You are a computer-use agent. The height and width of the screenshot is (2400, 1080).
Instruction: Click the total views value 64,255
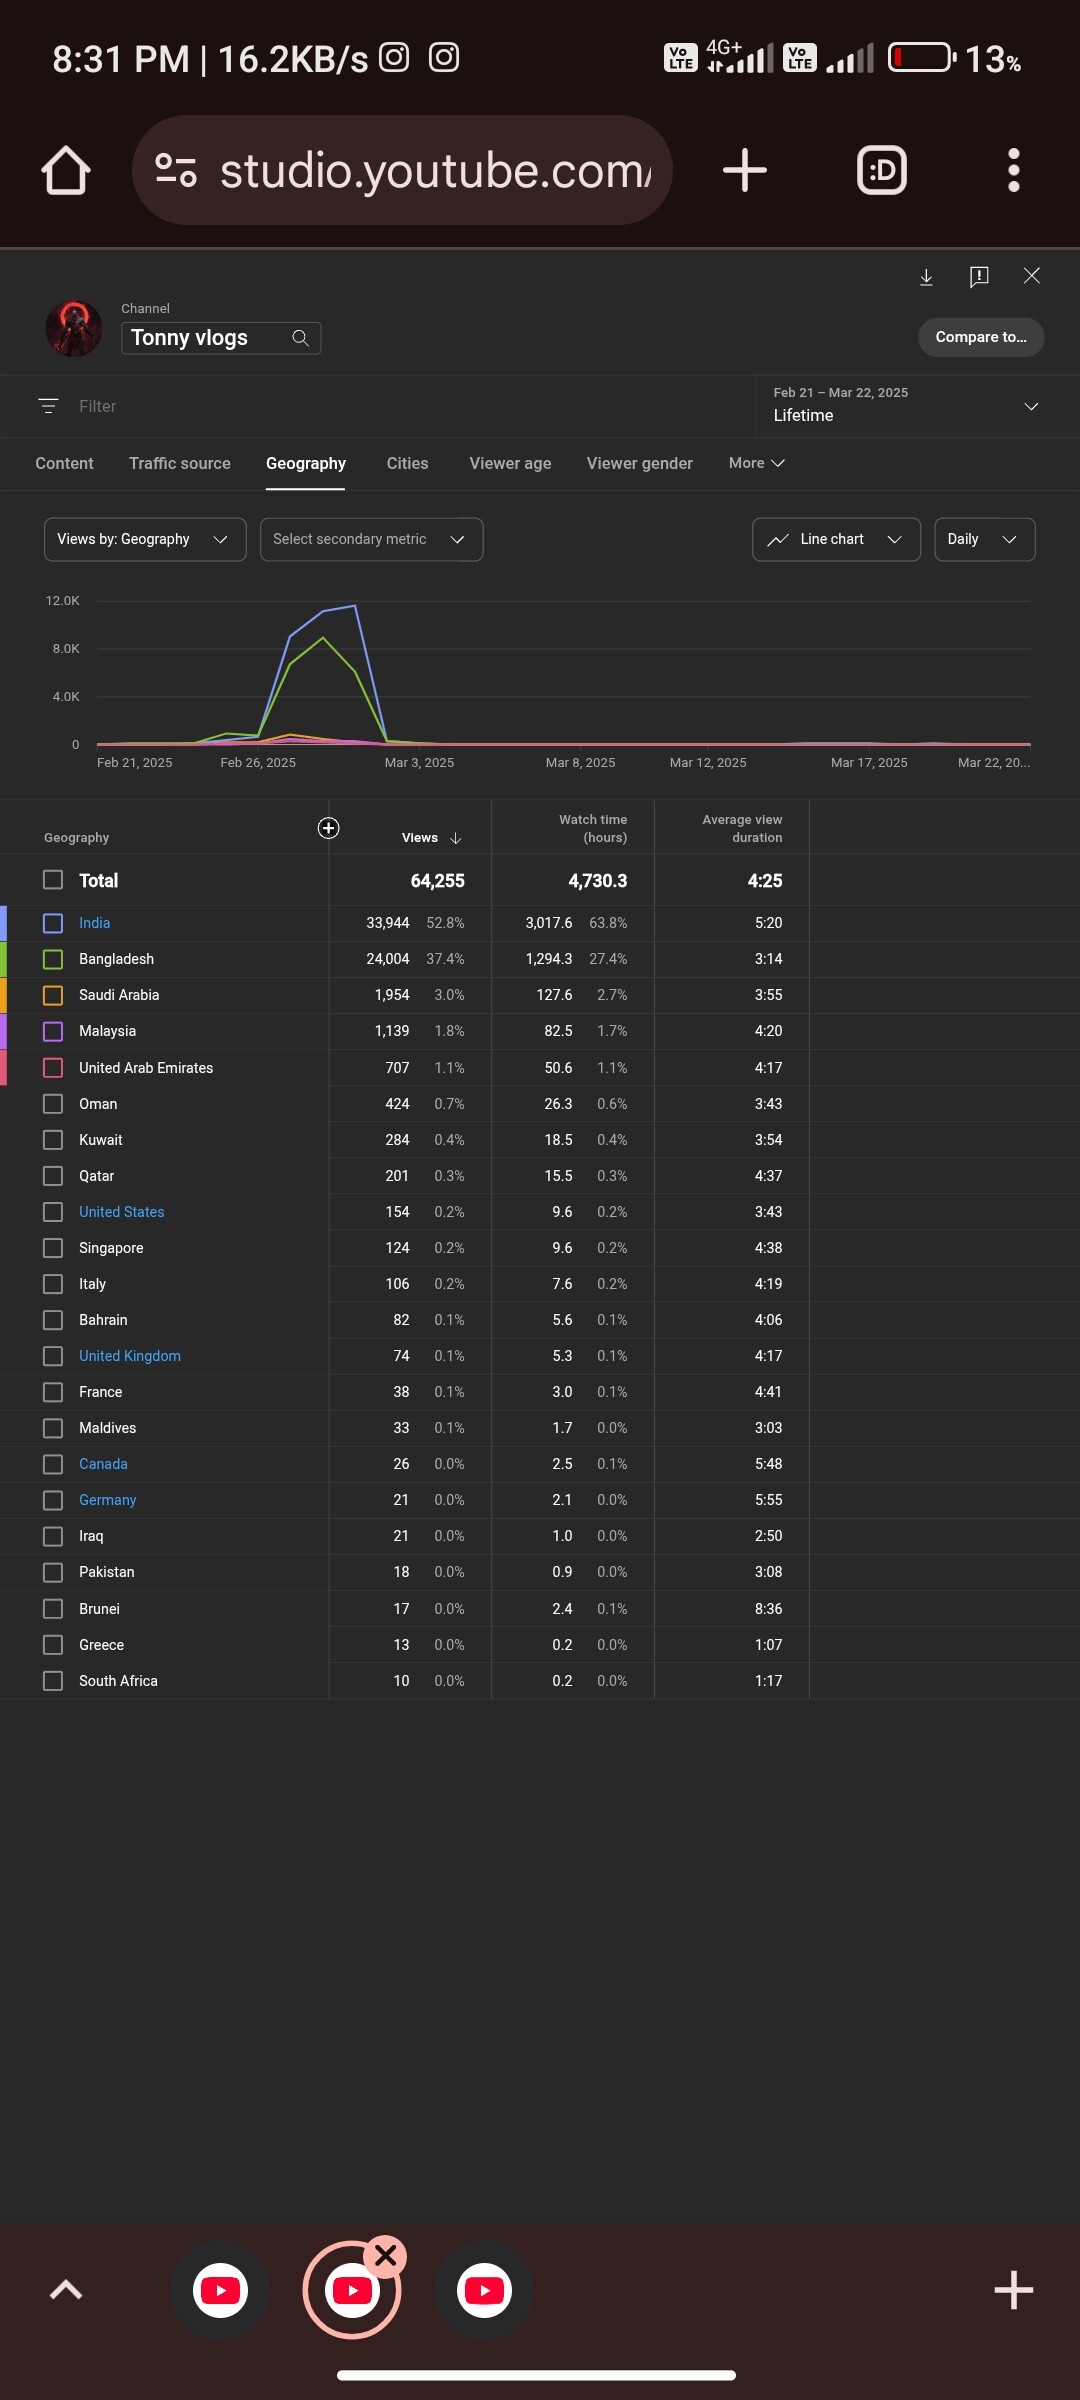click(x=438, y=881)
